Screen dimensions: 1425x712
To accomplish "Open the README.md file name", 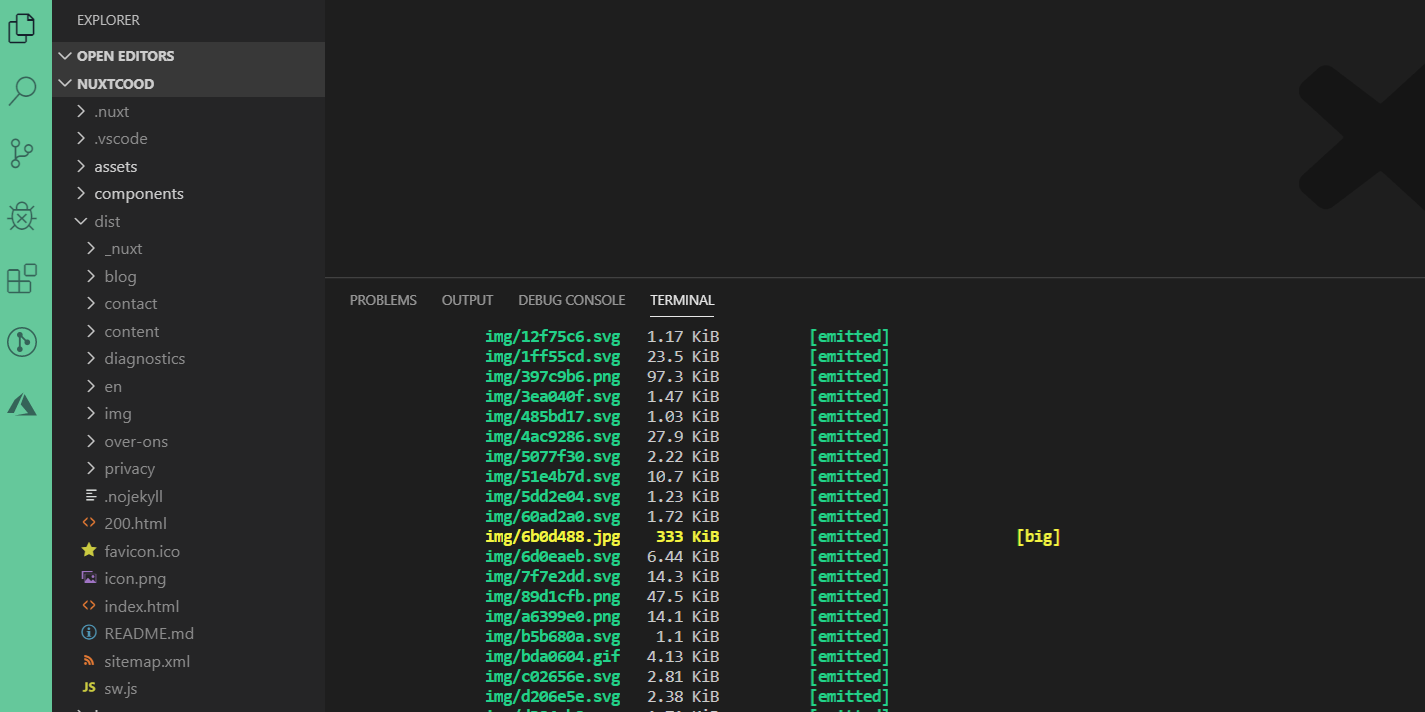I will 149,633.
